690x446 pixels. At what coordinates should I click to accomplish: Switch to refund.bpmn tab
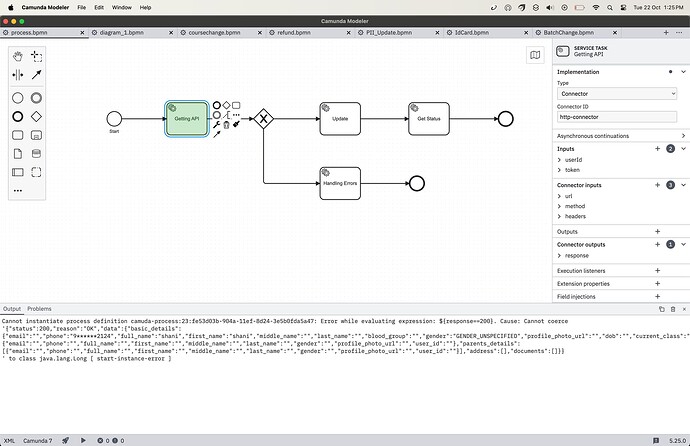(x=294, y=33)
